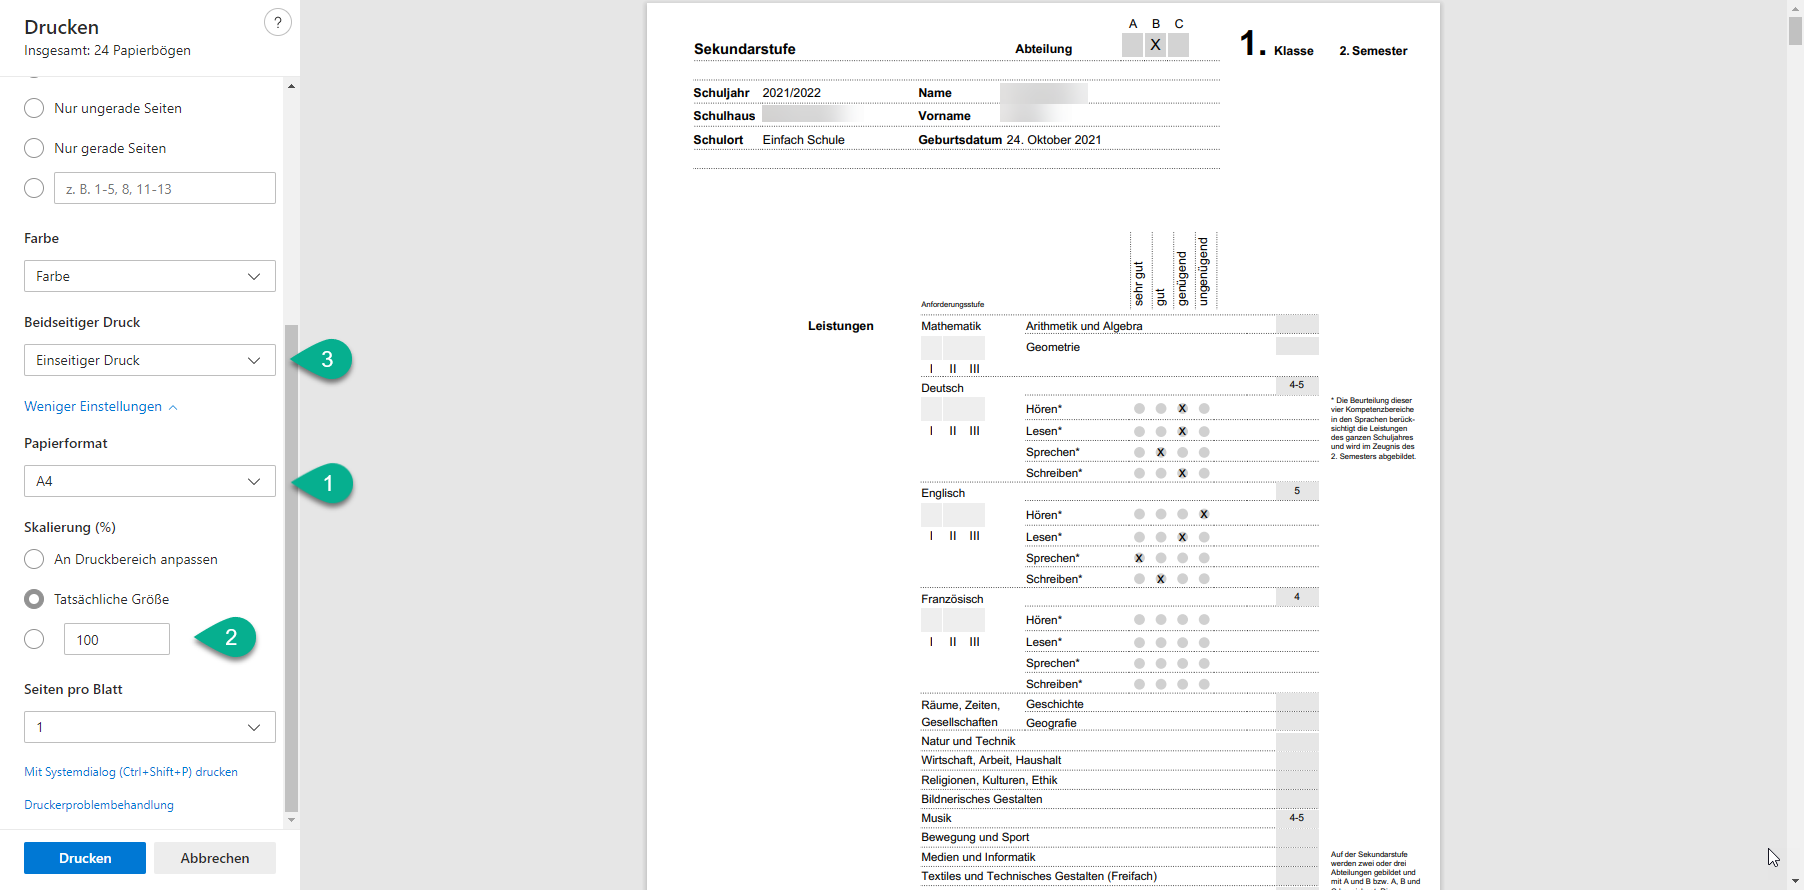Open the Papierformat A4 dropdown
1804x890 pixels.
[x=150, y=481]
